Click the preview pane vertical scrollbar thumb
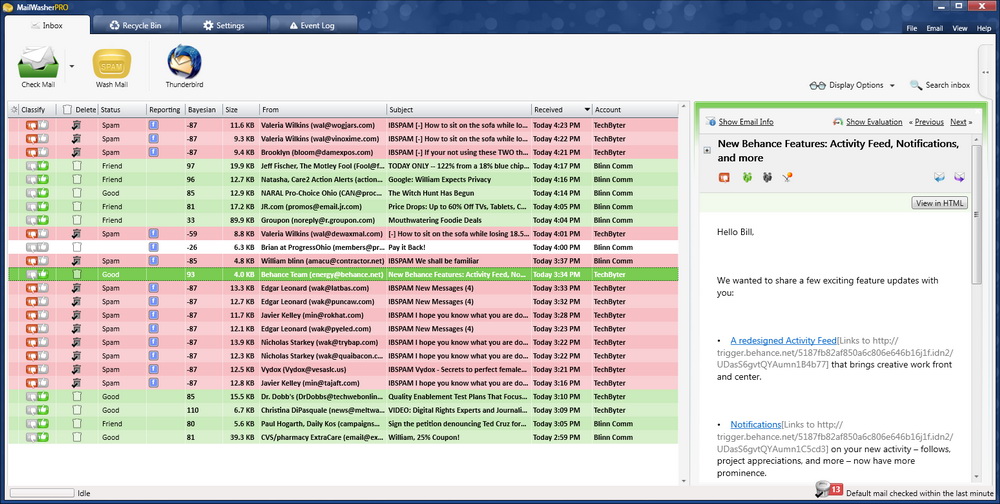This screenshot has width=1000, height=504. click(x=976, y=214)
